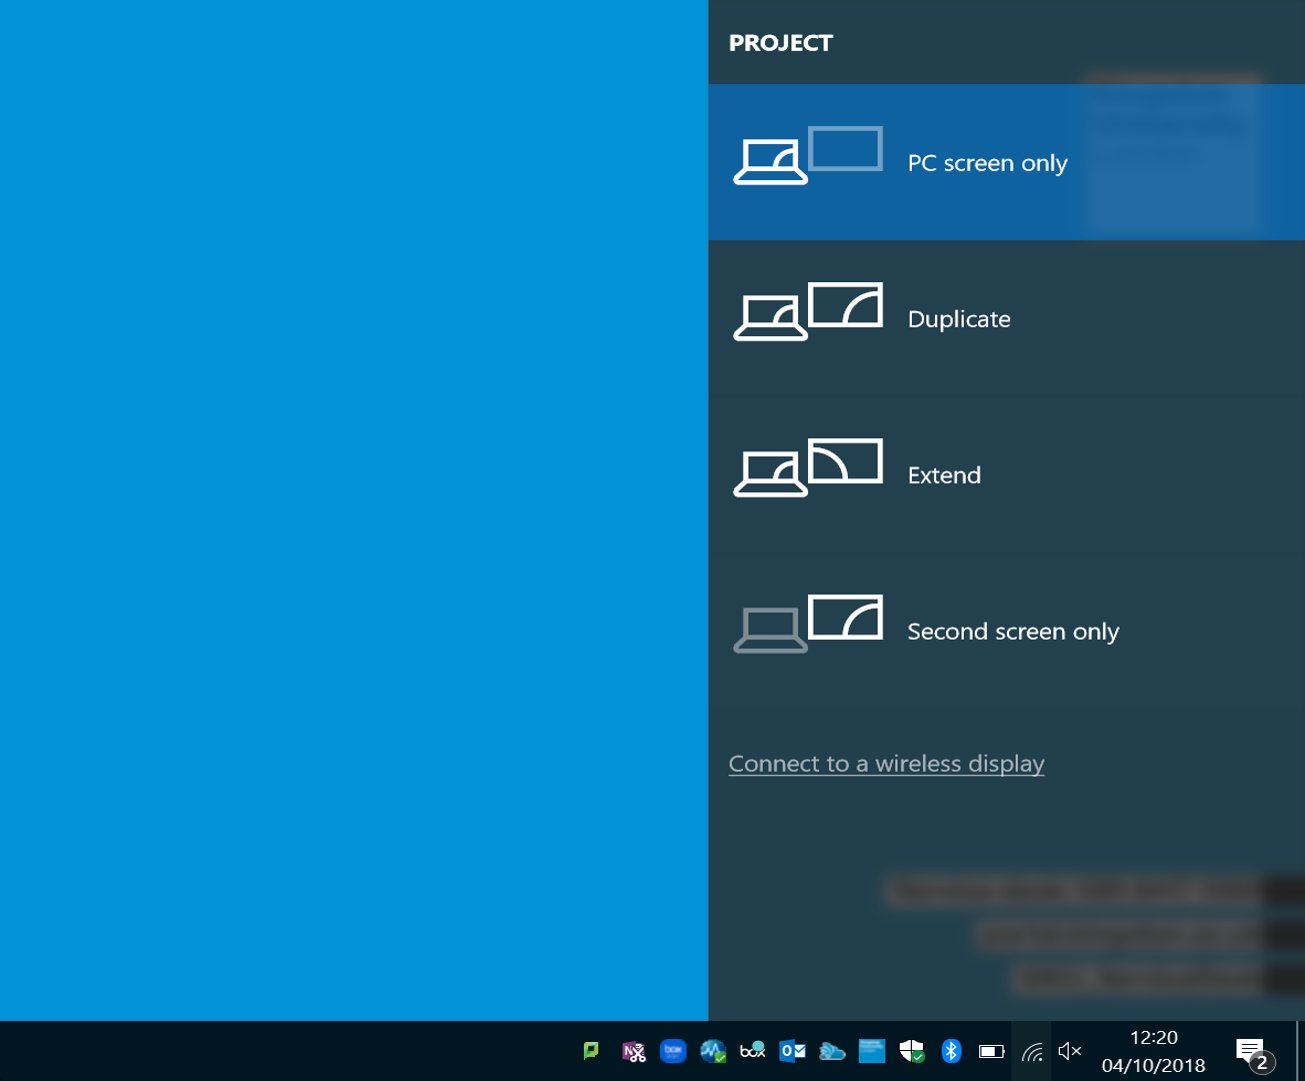Screen dimensions: 1305x1081
Task: Open Connect to a wireless display
Action: point(885,763)
